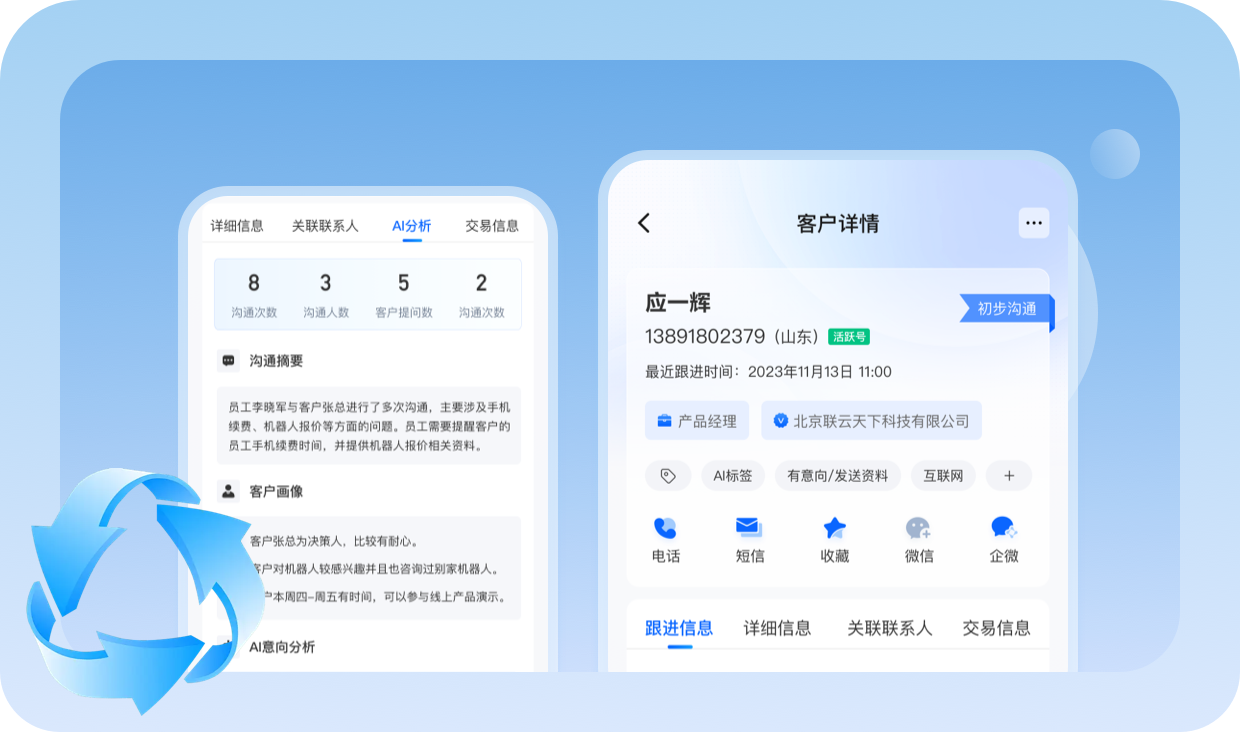Viewport: 1240px width, 732px height.
Task: Open the 关联联系人 tab on left phone
Action: click(x=325, y=226)
